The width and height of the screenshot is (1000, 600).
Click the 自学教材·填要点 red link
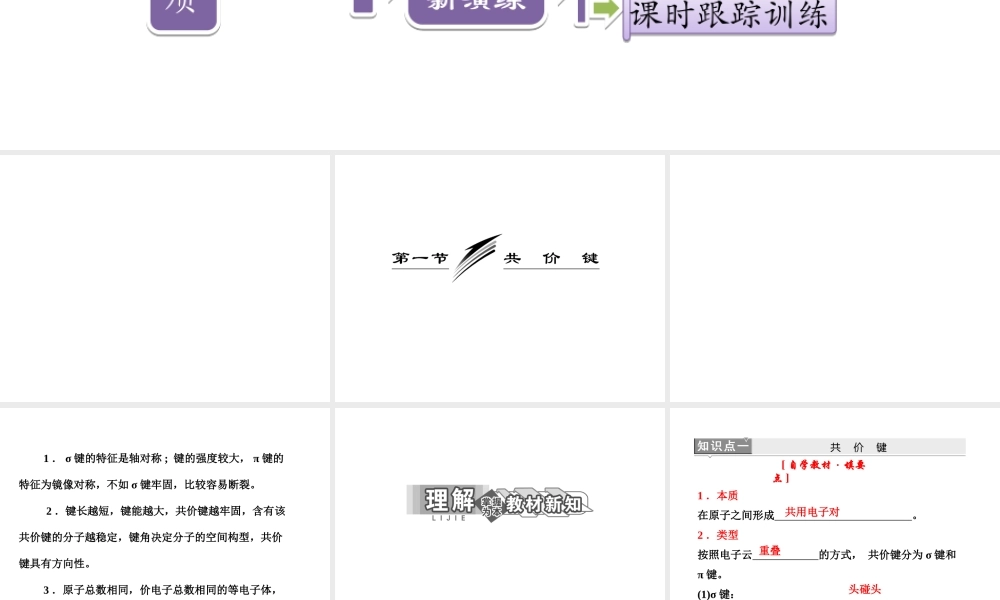click(825, 466)
